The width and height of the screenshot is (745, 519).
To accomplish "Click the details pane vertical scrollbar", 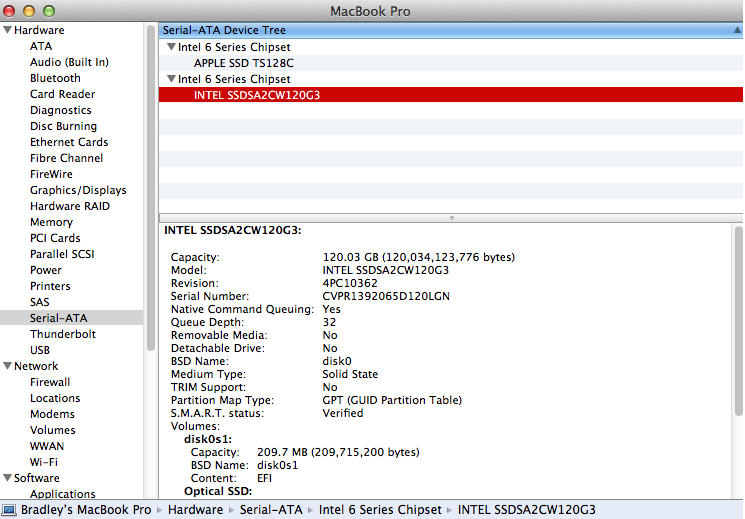I will [x=738, y=321].
